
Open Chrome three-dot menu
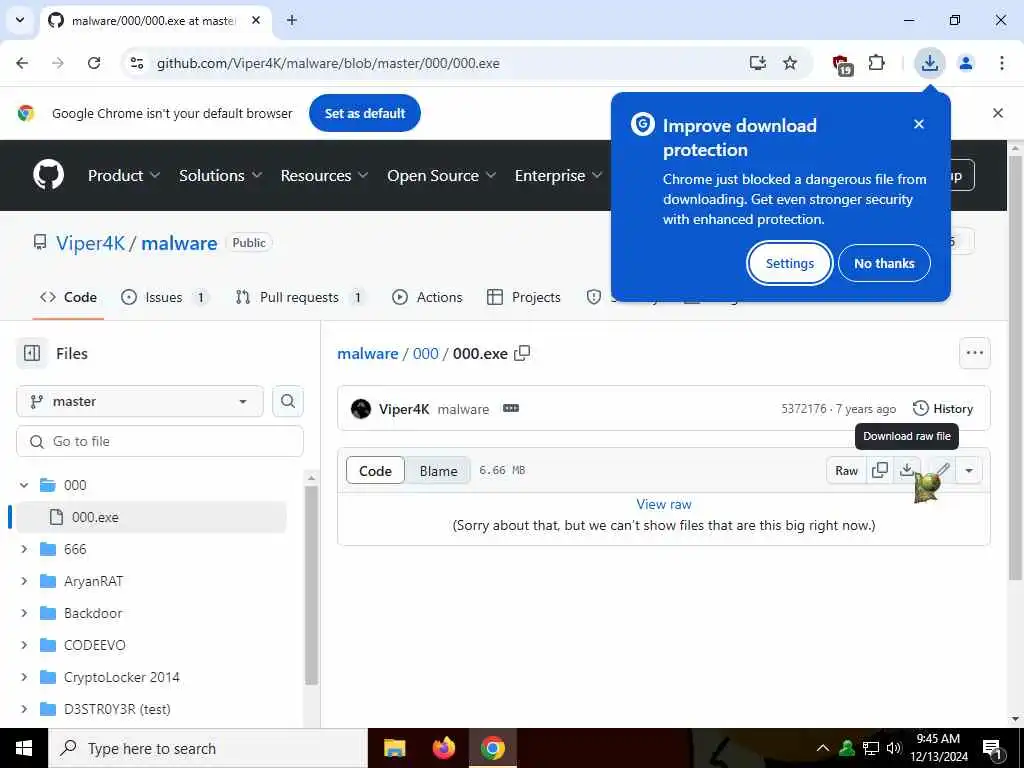point(1002,63)
